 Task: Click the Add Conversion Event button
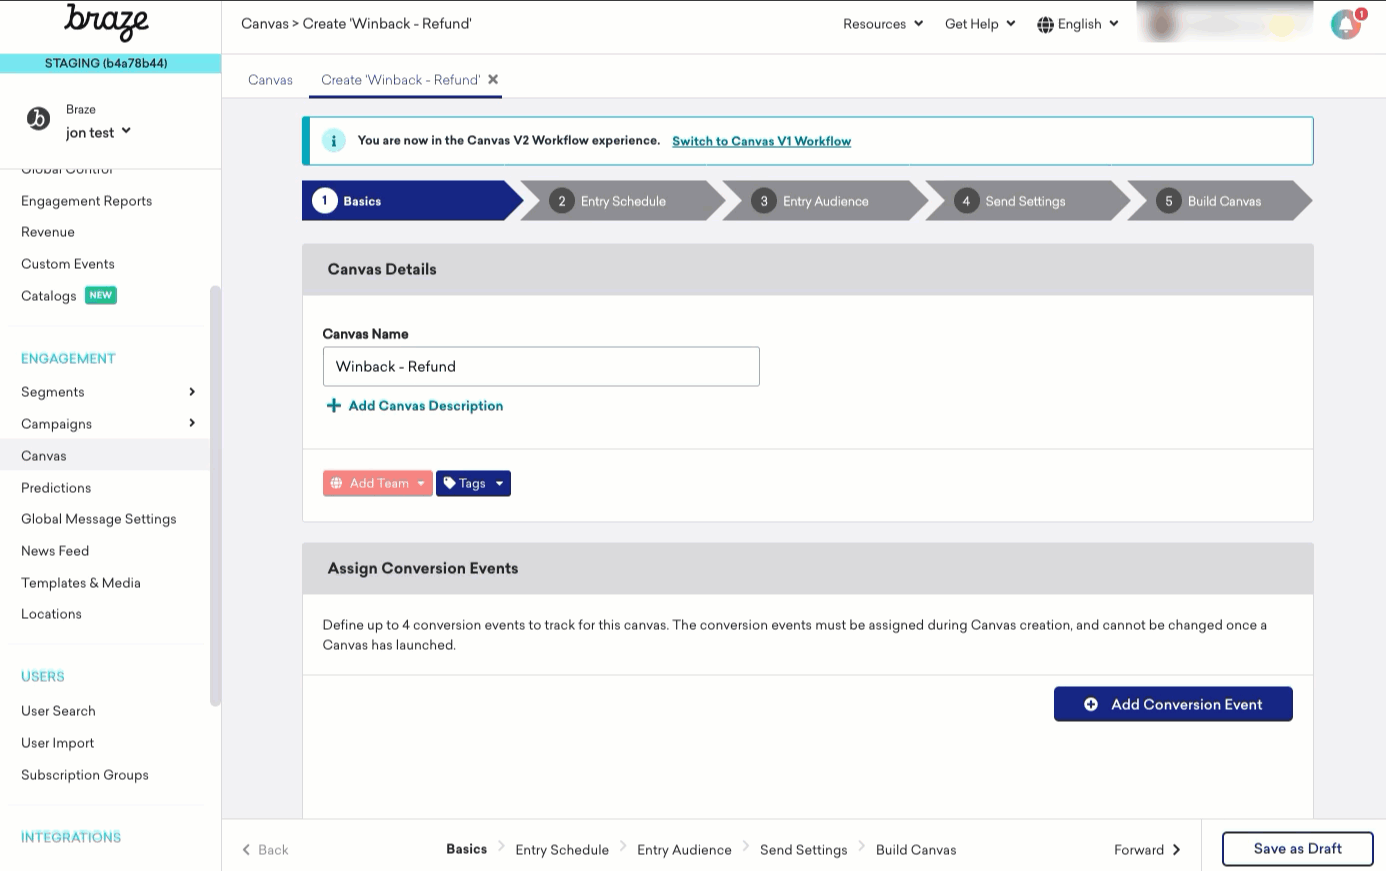pos(1173,704)
